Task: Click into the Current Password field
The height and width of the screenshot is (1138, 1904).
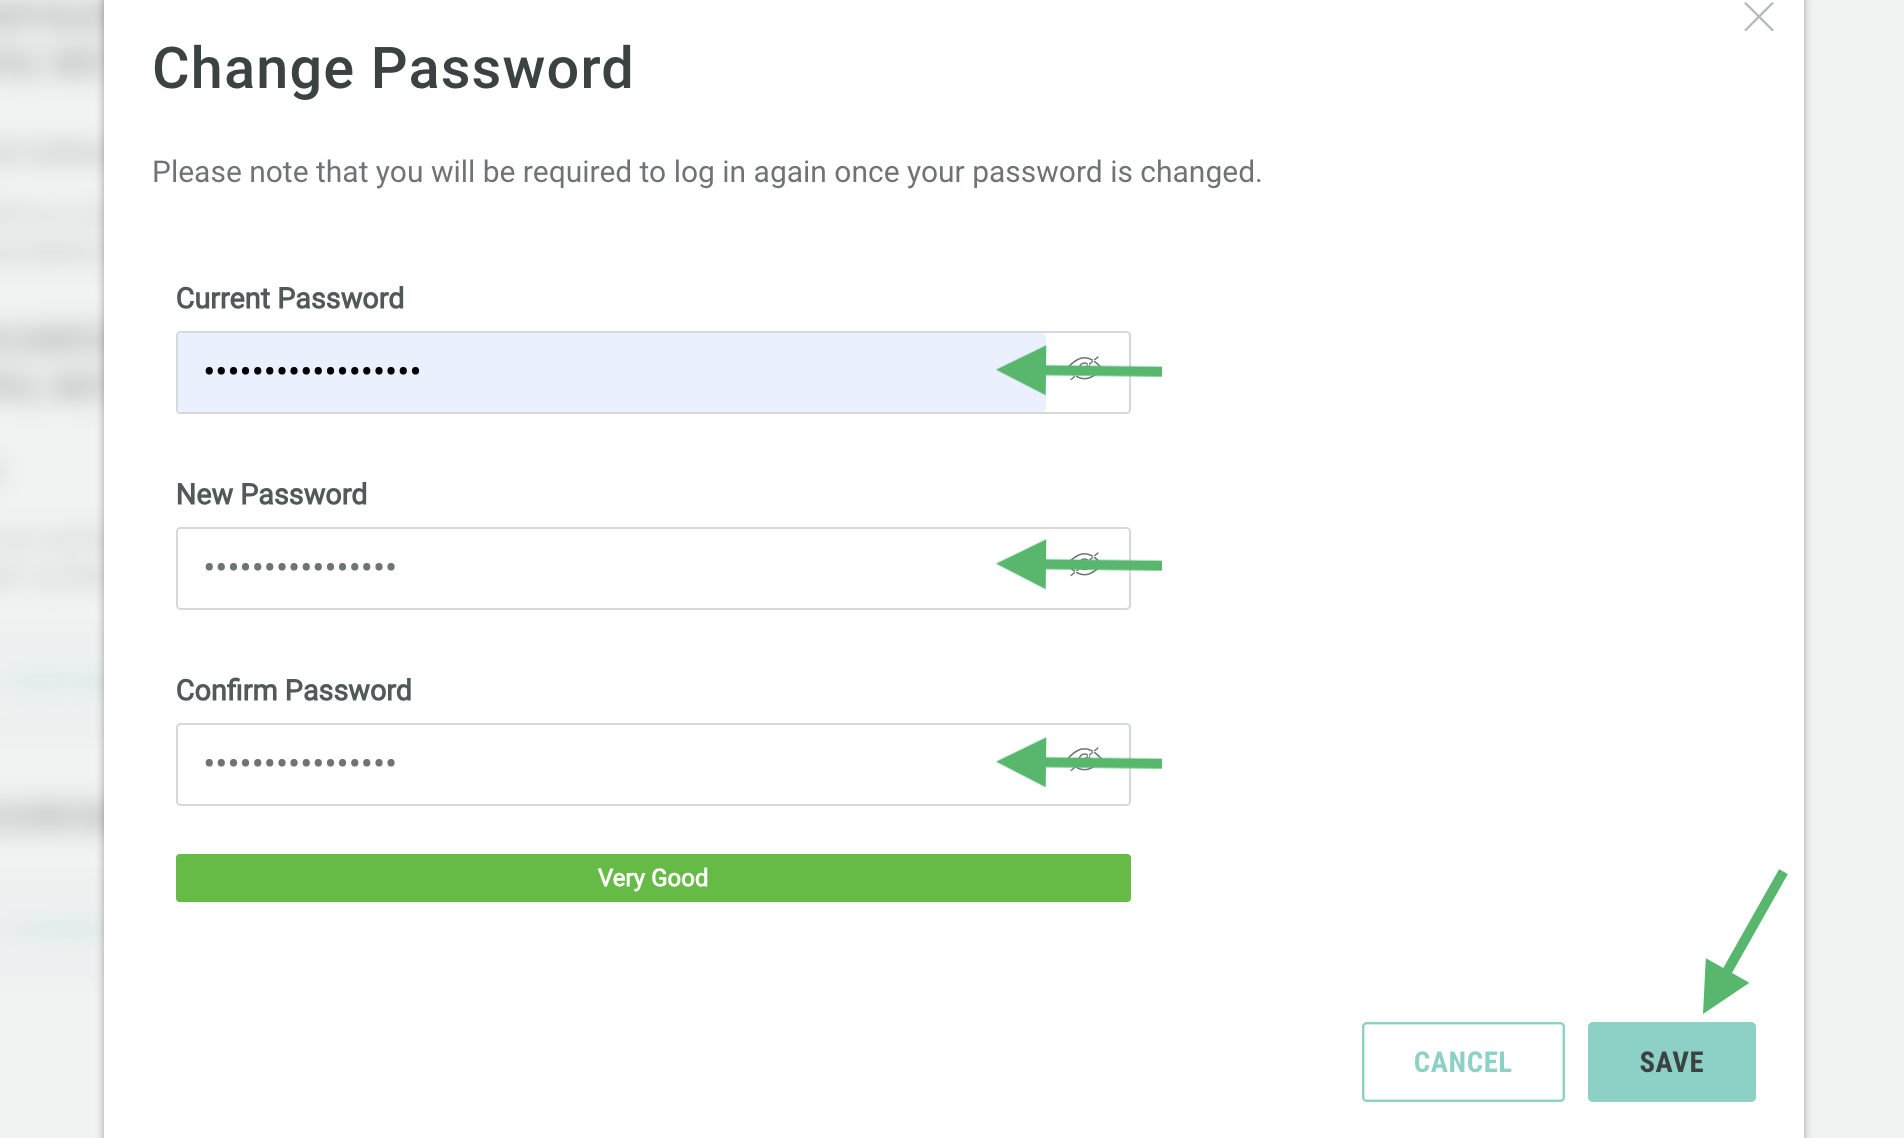Action: 600,372
